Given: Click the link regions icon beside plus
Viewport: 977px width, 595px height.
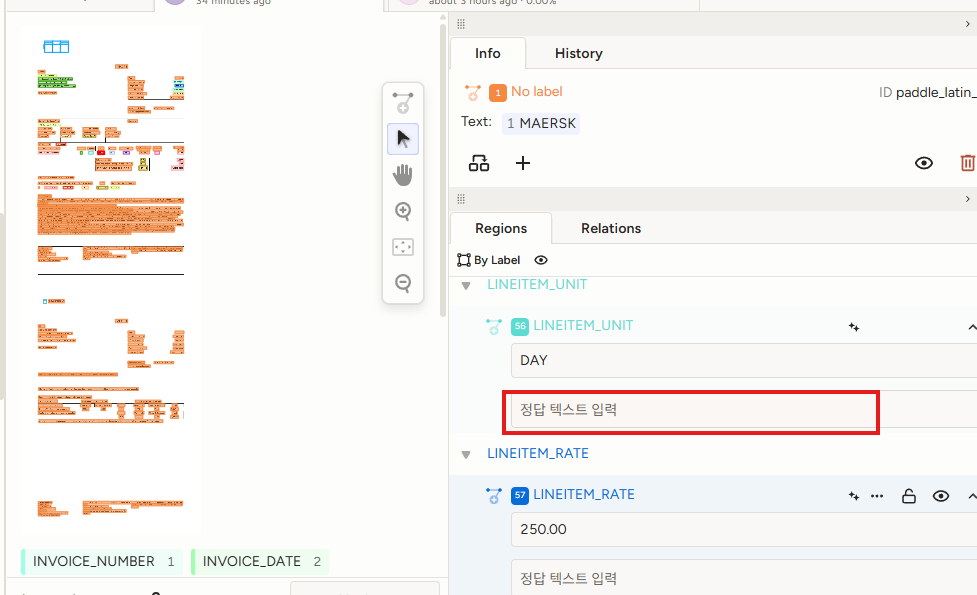Looking at the screenshot, I should [479, 163].
